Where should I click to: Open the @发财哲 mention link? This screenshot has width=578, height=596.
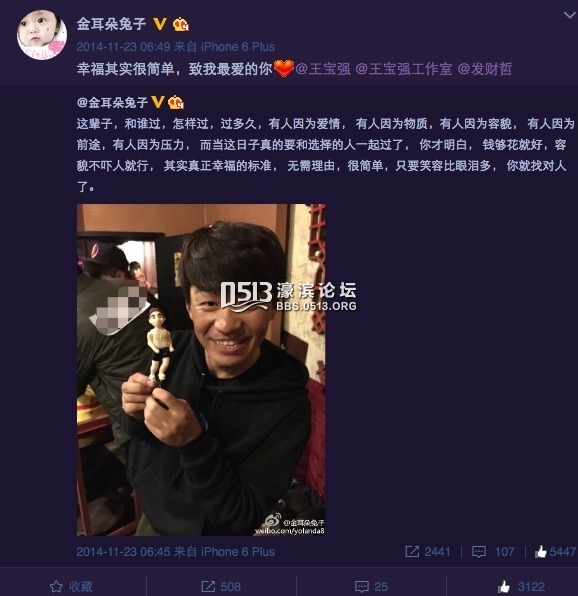coord(485,69)
